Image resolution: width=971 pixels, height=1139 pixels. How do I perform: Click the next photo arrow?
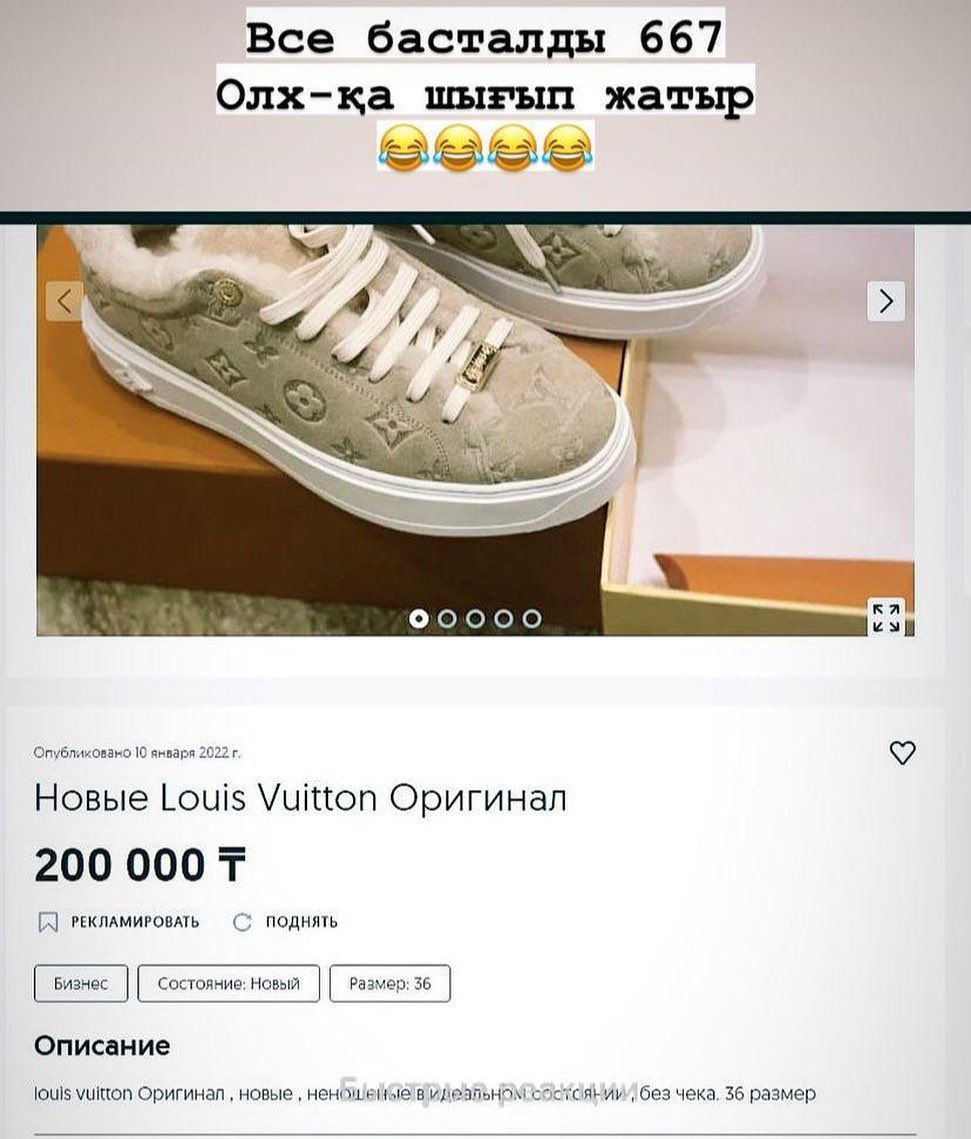click(886, 301)
